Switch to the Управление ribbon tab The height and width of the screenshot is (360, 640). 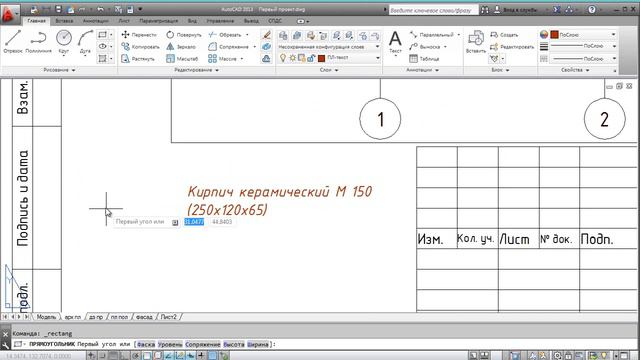tap(220, 21)
